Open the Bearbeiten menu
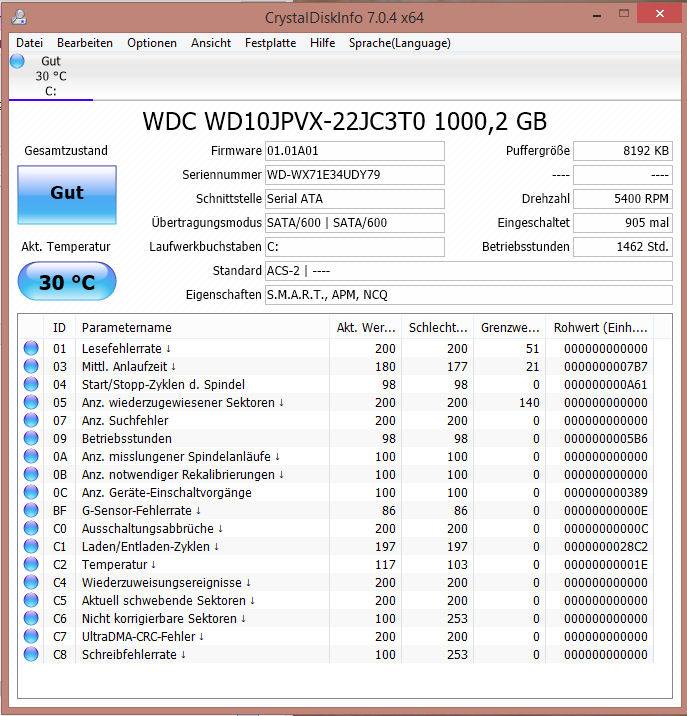 85,43
